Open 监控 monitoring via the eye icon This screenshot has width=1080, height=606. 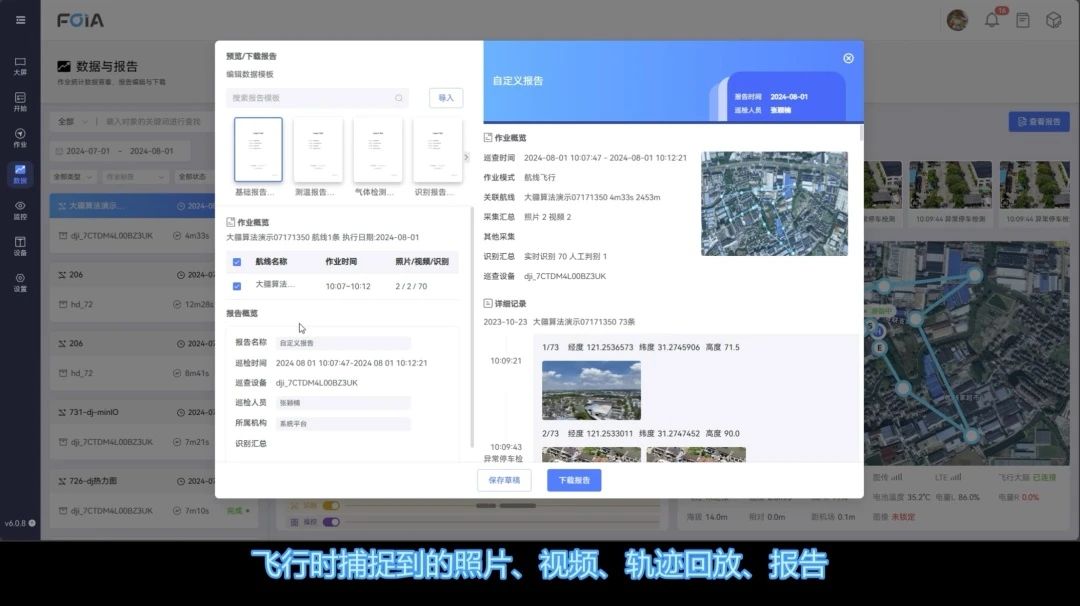click(x=20, y=209)
